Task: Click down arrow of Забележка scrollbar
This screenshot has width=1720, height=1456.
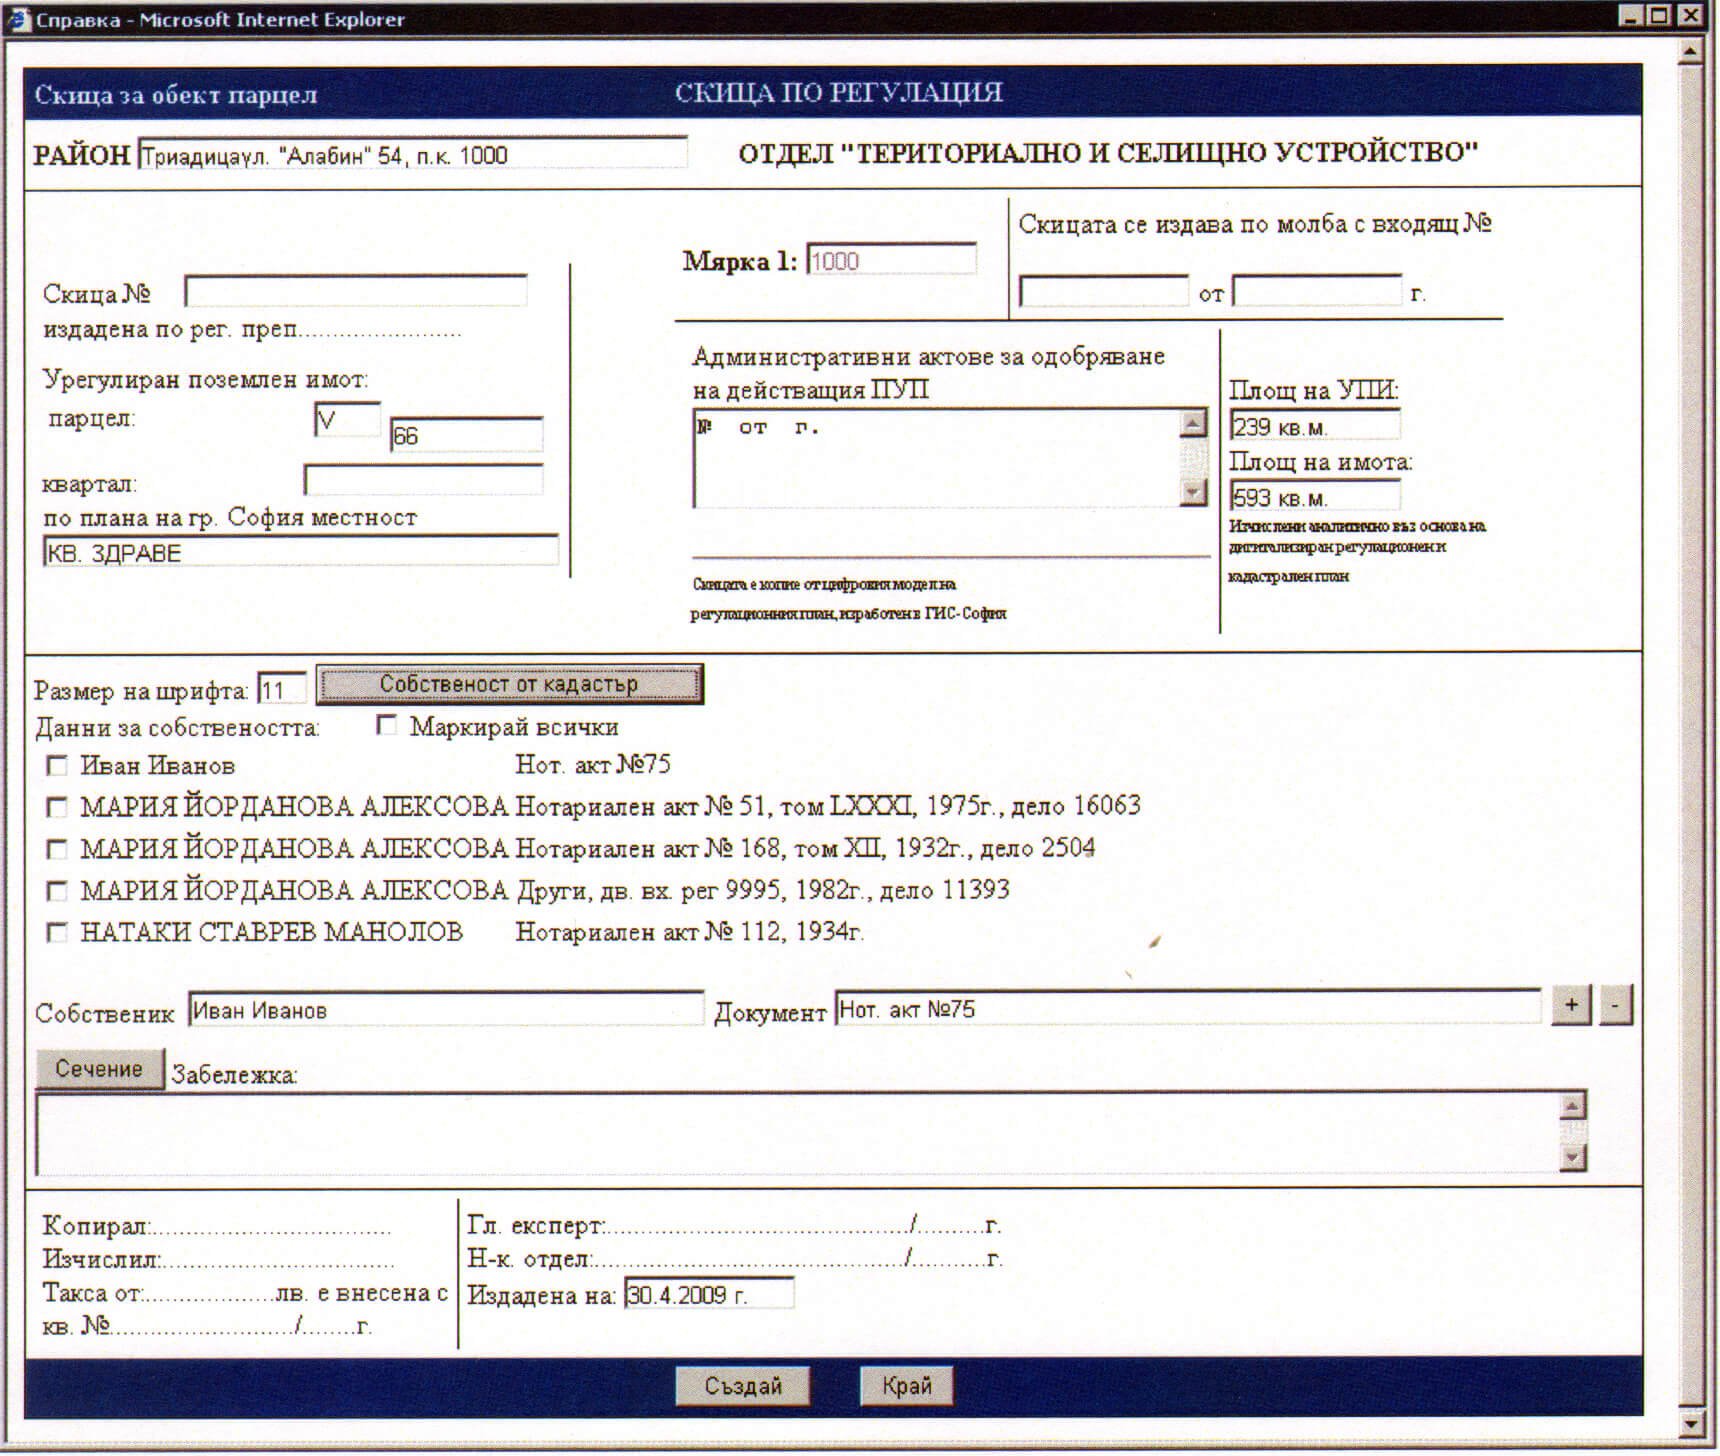Action: click(x=1573, y=1158)
